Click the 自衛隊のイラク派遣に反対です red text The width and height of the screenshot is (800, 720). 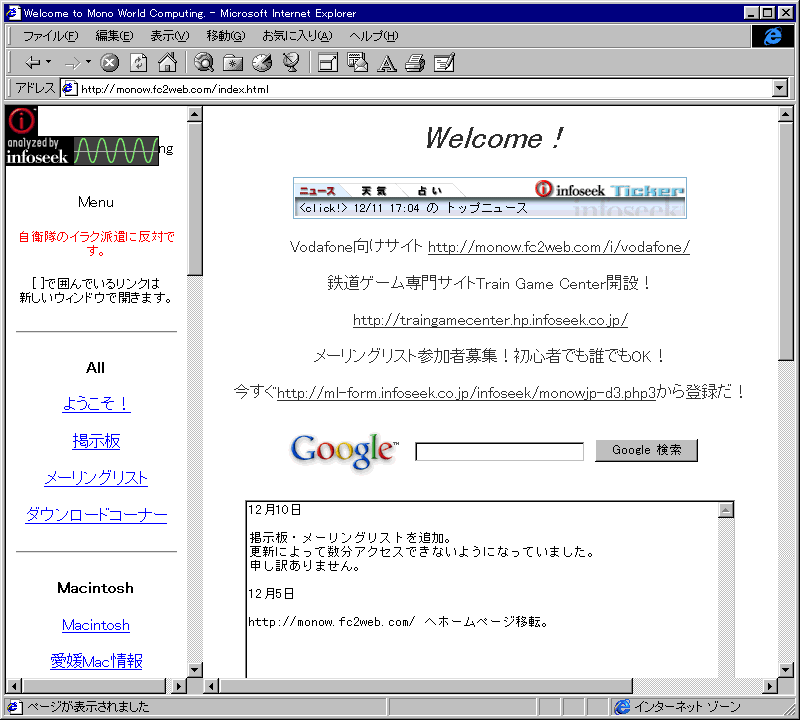click(96, 243)
